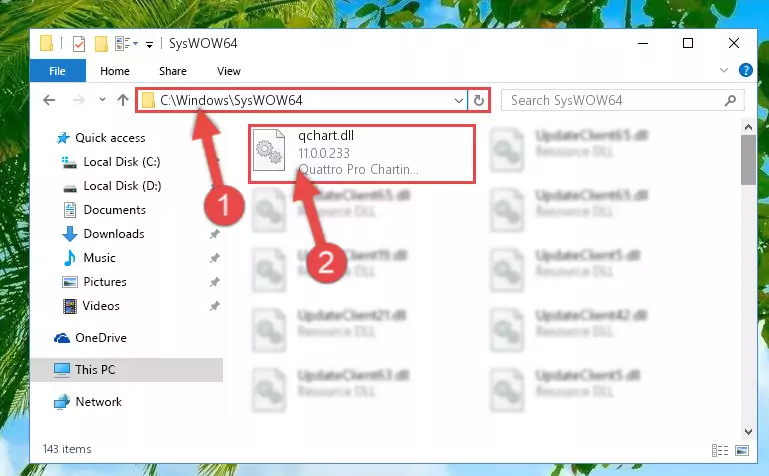
Task: Click the vertical scrollbar thumb
Action: [x=748, y=160]
